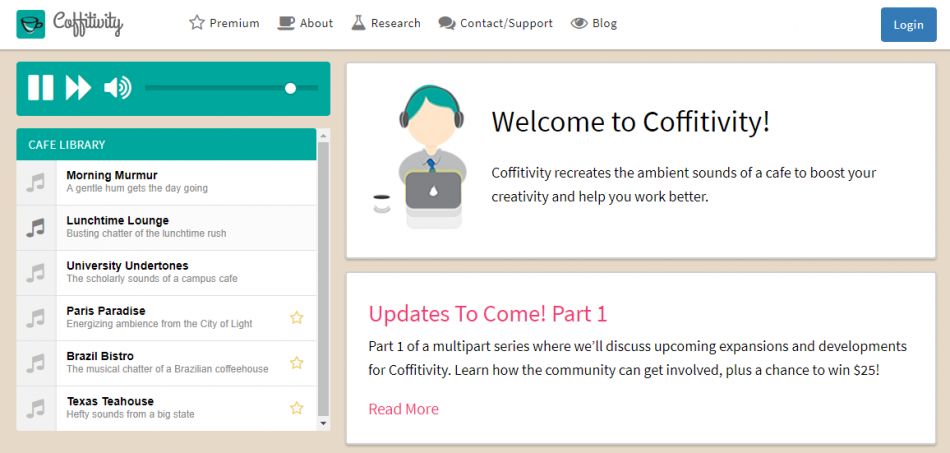Pause the cafe sound playback
950x453 pixels.
40,88
